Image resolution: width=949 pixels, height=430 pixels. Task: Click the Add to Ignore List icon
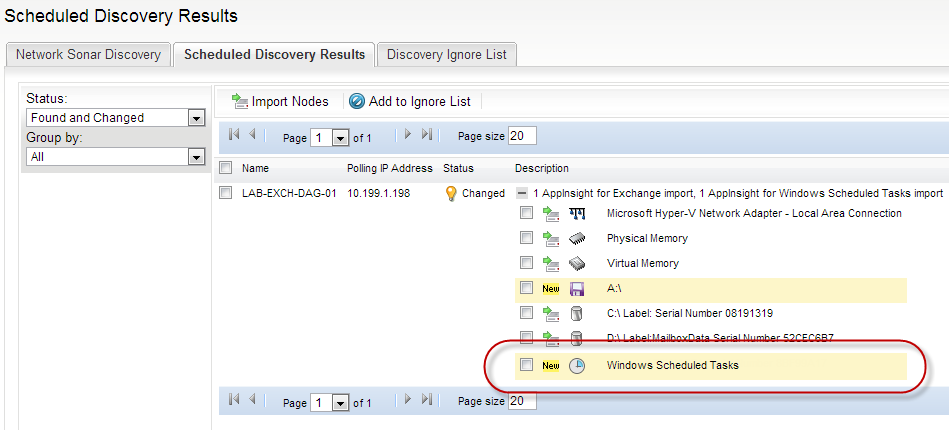pos(357,102)
